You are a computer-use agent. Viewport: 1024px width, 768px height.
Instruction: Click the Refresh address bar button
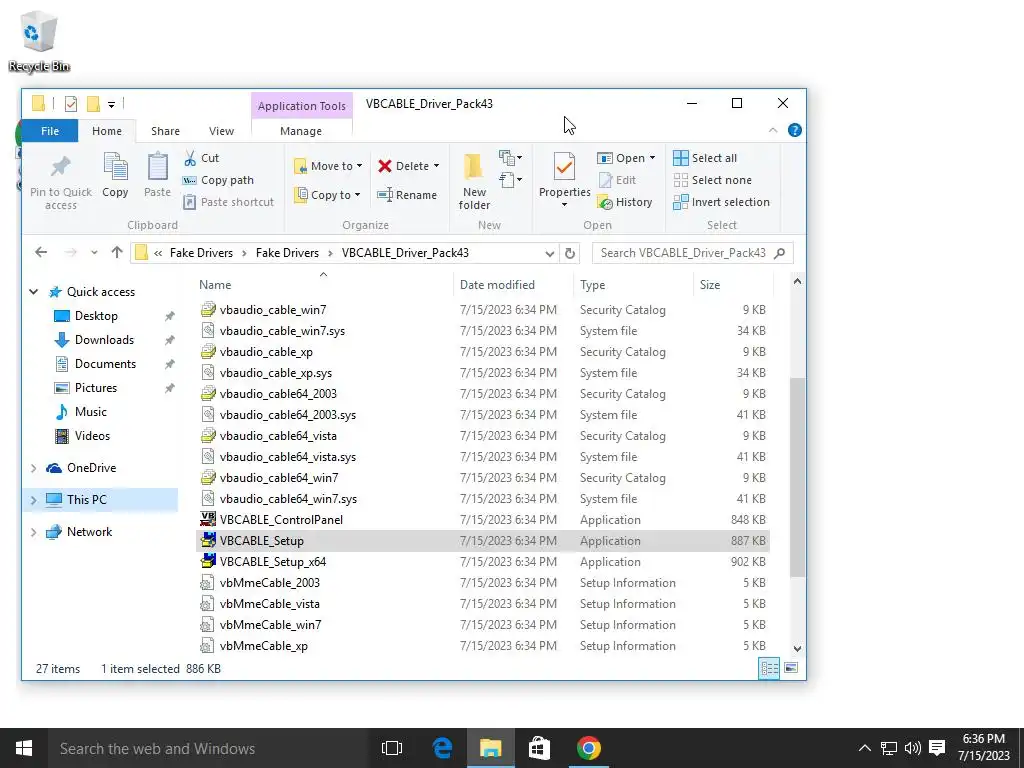tap(569, 253)
